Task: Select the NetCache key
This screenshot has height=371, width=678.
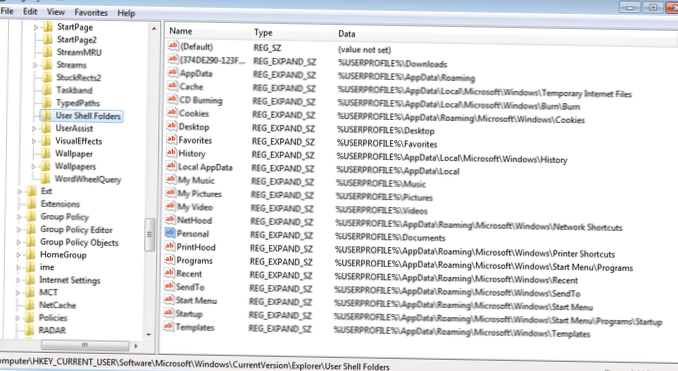Action: [58, 305]
